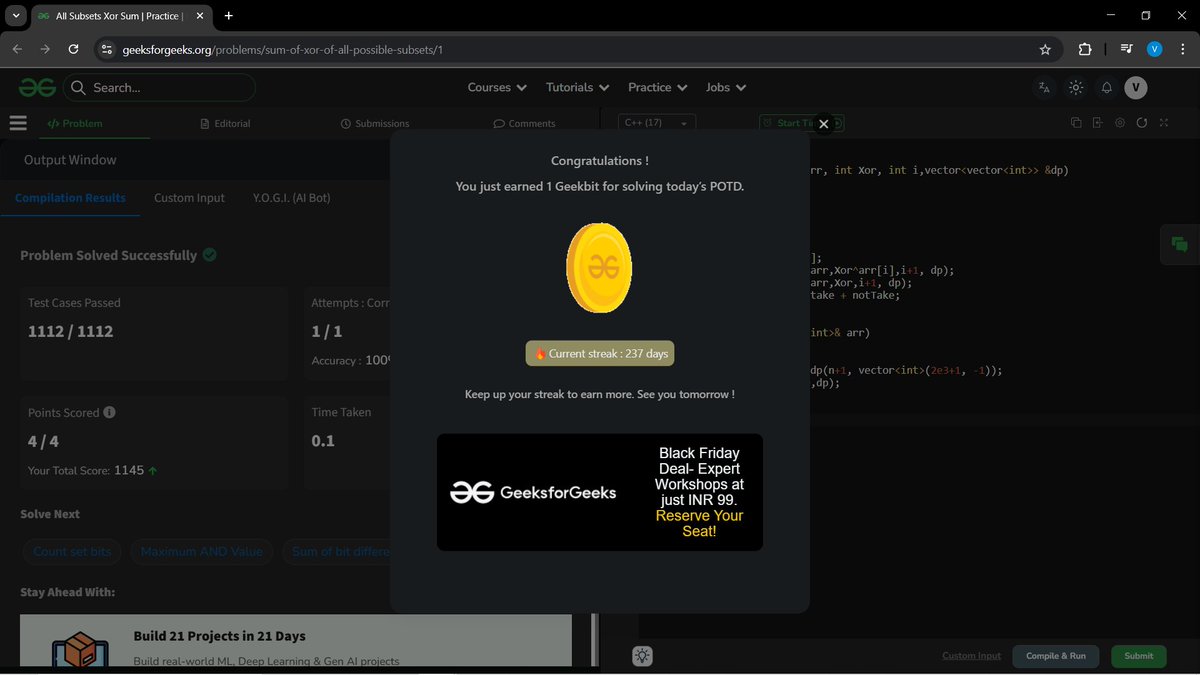Image resolution: width=1200 pixels, height=675 pixels.
Task: Open the notifications bell
Action: tap(1106, 88)
